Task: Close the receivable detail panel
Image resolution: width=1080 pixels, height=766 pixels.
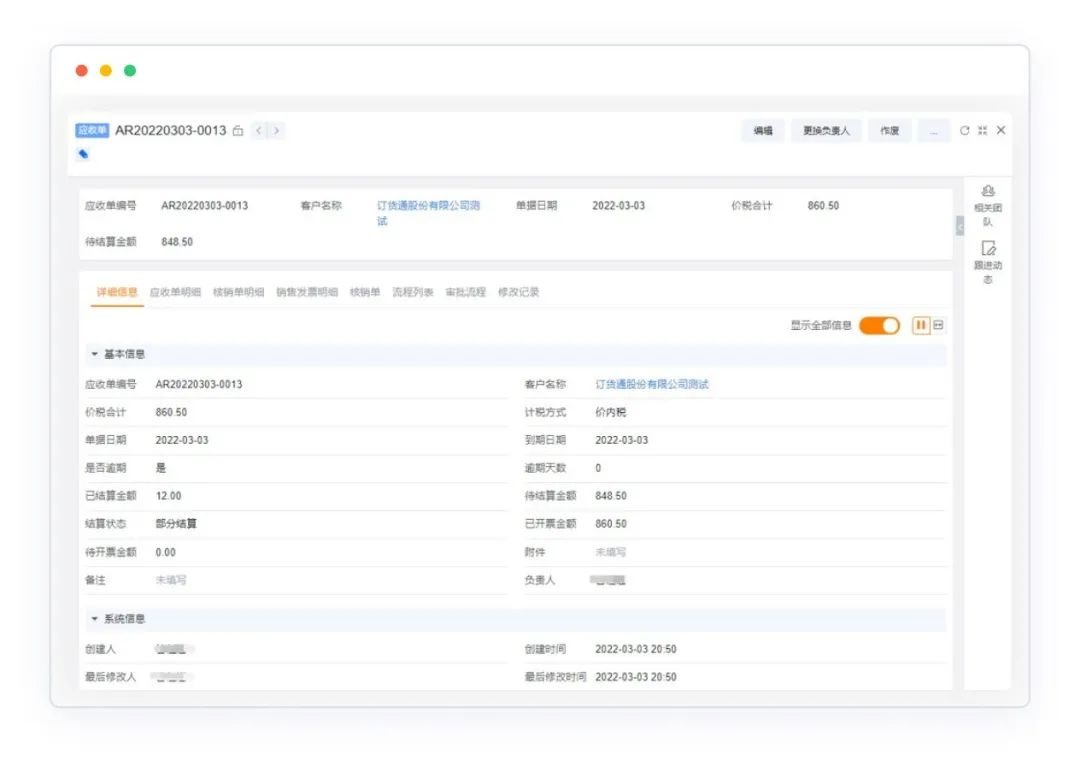Action: coord(1001,130)
